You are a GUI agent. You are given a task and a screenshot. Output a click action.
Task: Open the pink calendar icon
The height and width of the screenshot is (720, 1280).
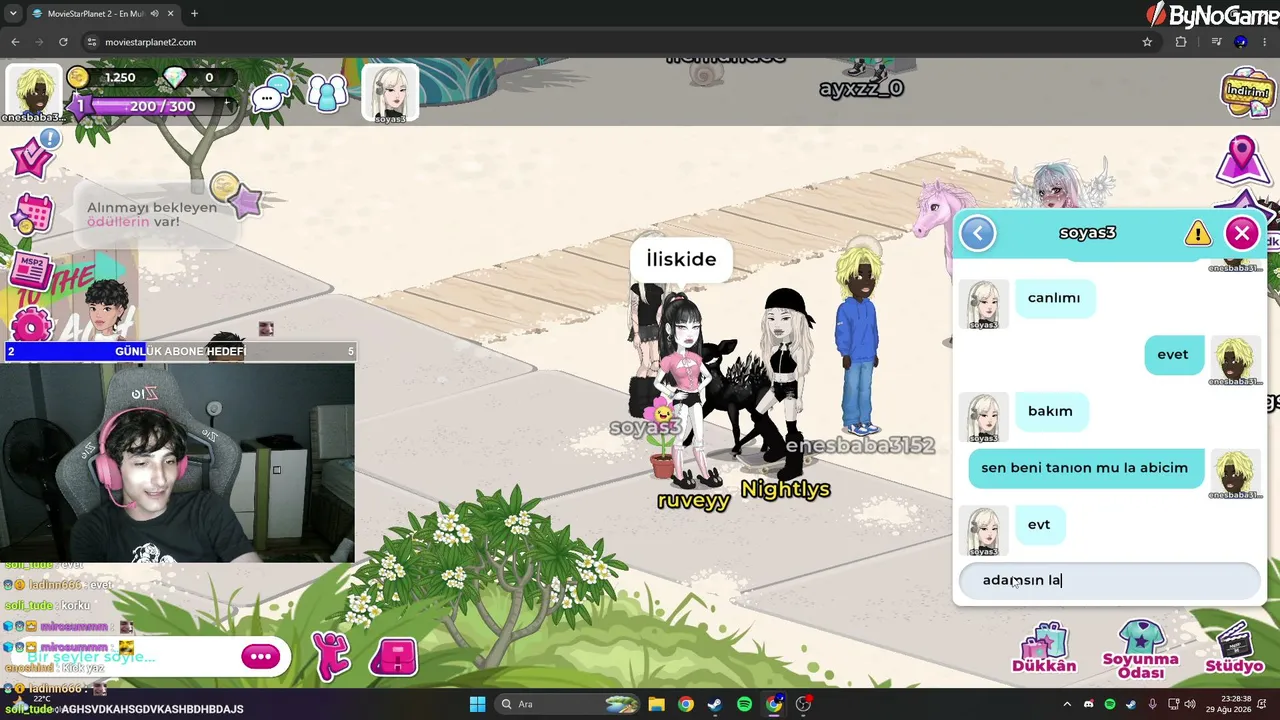pyautogui.click(x=32, y=212)
